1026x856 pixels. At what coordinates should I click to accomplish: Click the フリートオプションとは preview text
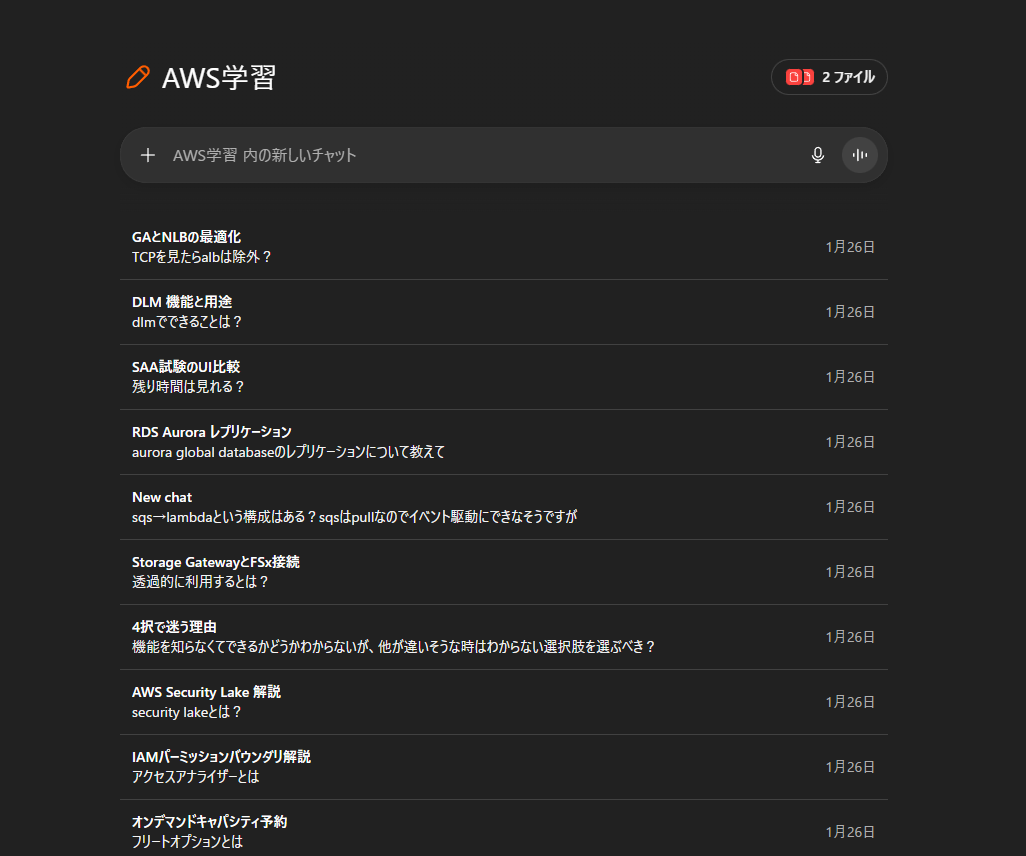[x=187, y=842]
